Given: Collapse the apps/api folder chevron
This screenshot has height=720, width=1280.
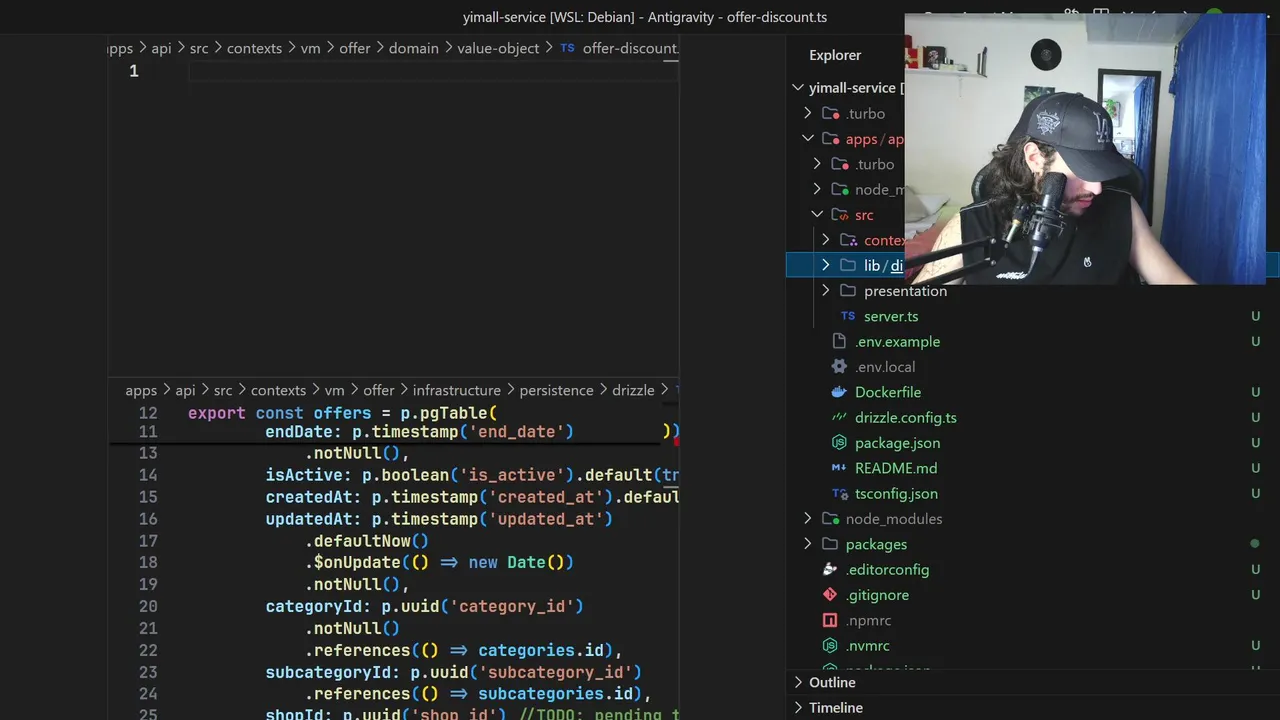Looking at the screenshot, I should [808, 139].
